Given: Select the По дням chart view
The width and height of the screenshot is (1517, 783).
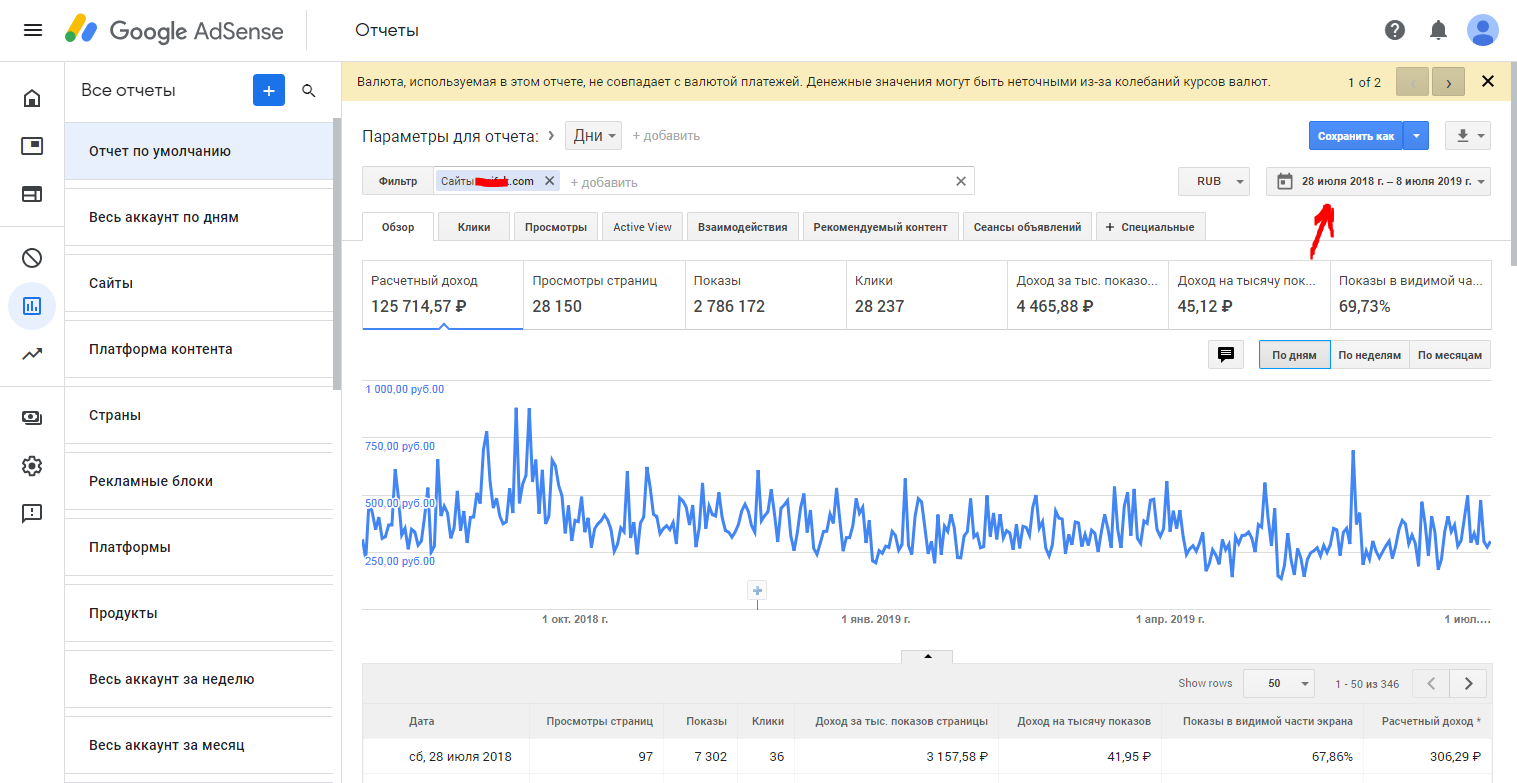Looking at the screenshot, I should point(1294,355).
